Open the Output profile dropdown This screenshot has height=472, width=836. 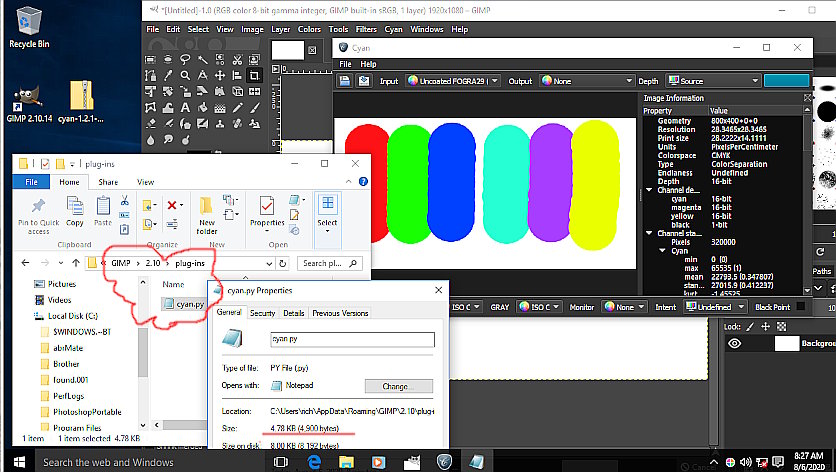pyautogui.click(x=584, y=81)
